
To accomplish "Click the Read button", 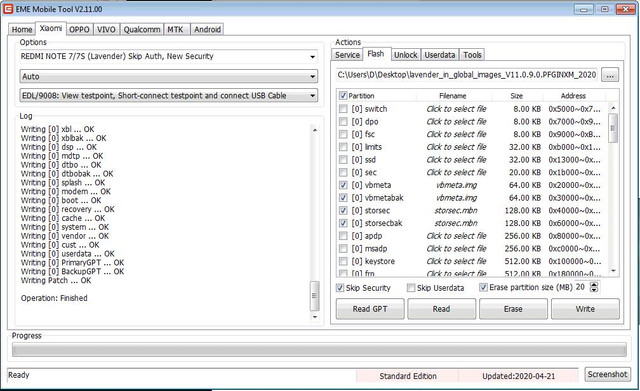I will point(441,309).
